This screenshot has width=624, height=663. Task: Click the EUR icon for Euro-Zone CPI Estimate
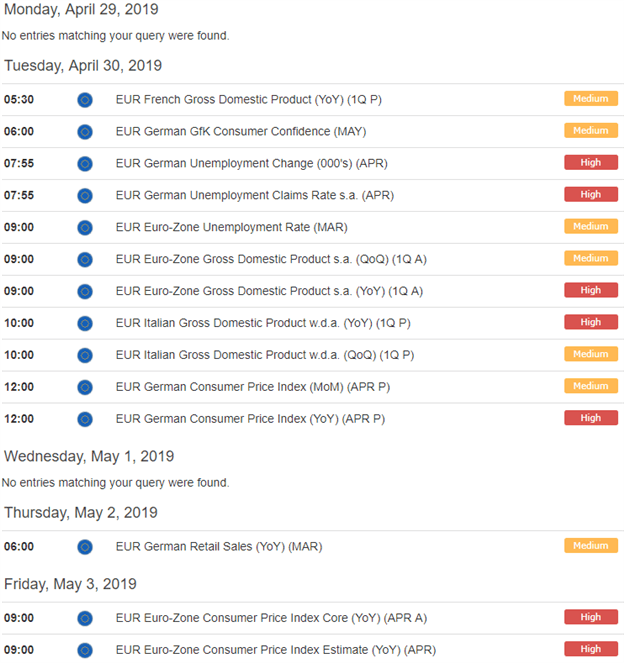coord(85,650)
